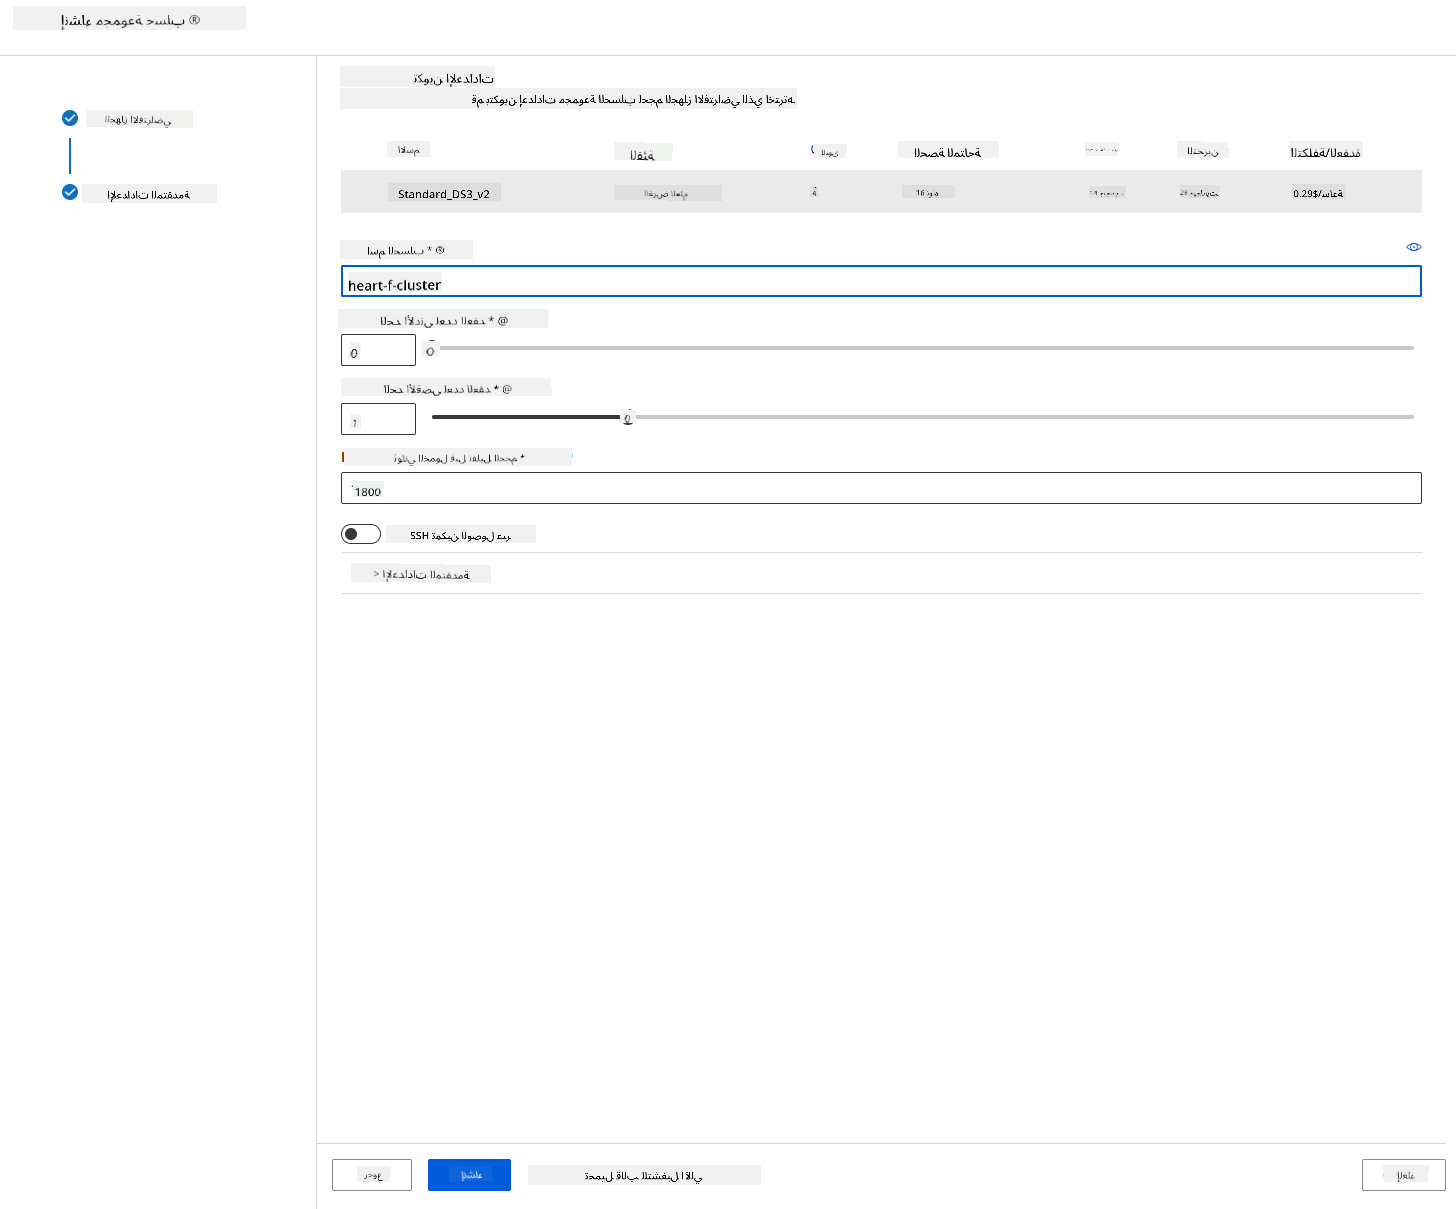1456x1209 pixels.
Task: Click the available quota column header
Action: pos(948,151)
